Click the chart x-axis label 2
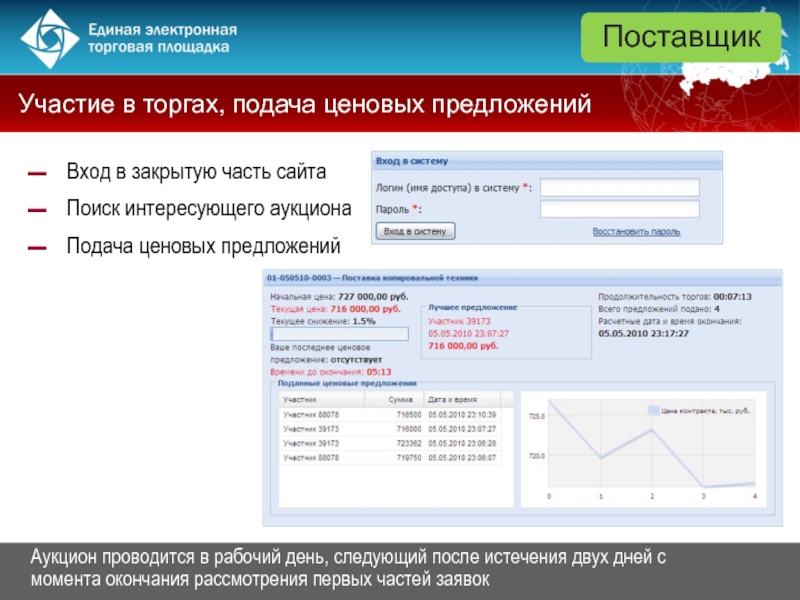 click(652, 497)
